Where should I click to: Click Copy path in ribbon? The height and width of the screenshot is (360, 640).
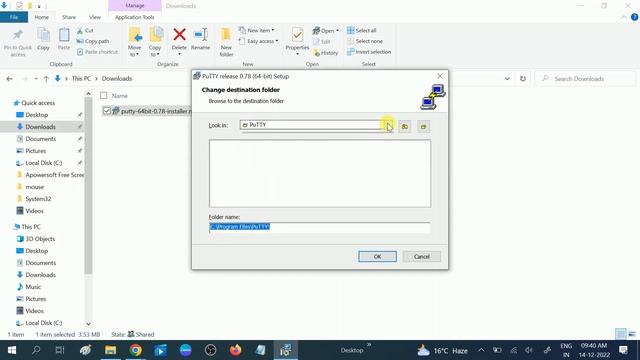(93, 41)
